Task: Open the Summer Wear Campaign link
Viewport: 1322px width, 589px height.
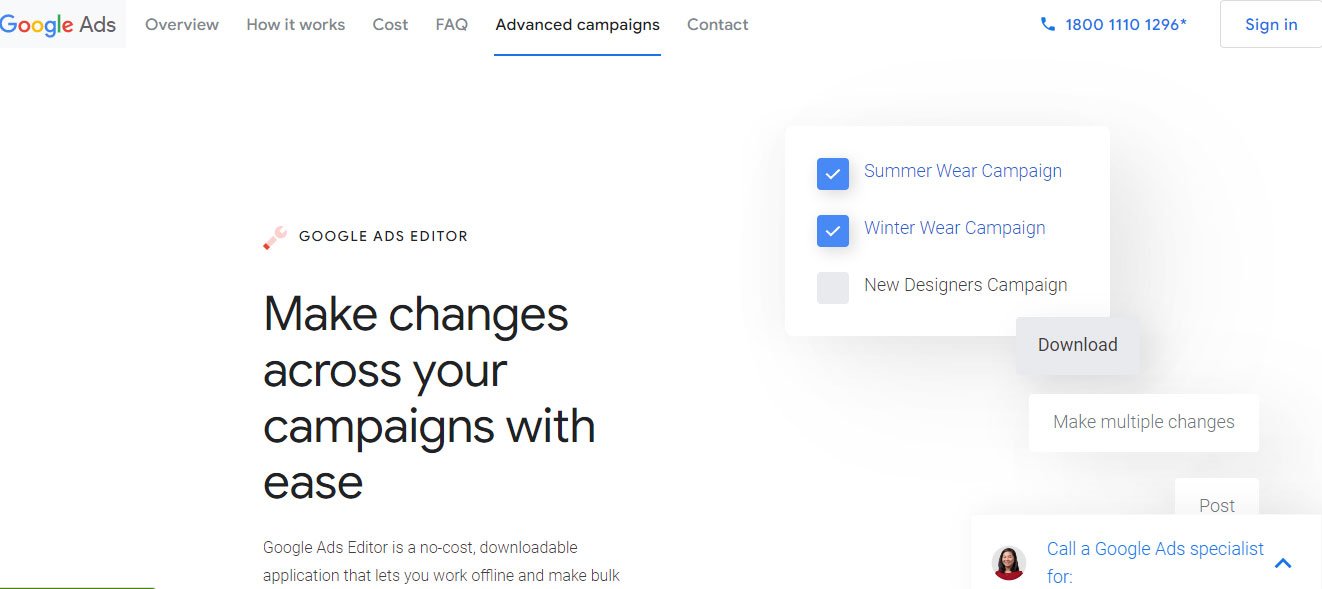Action: pos(962,171)
